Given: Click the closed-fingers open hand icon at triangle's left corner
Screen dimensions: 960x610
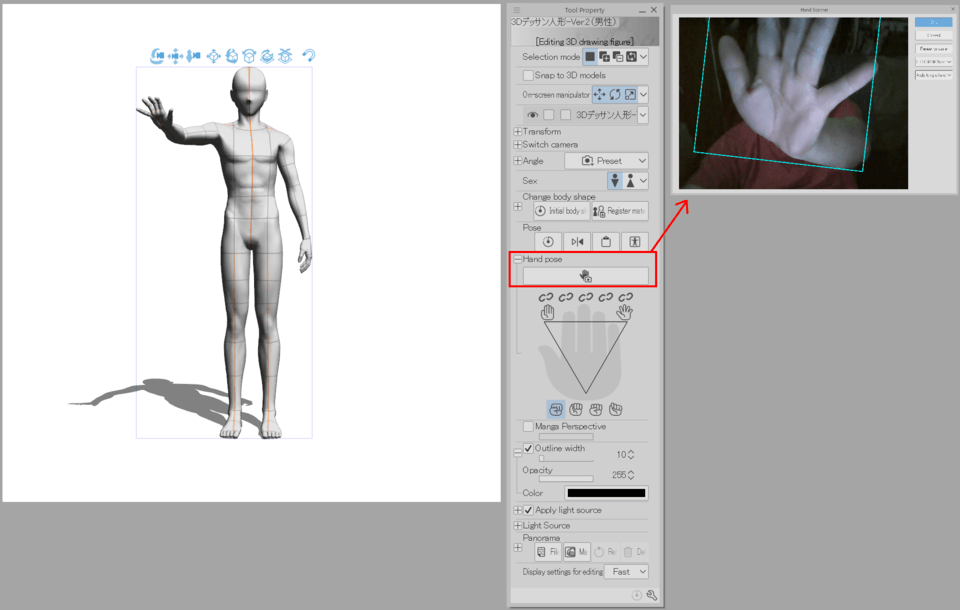Looking at the screenshot, I should click(547, 312).
